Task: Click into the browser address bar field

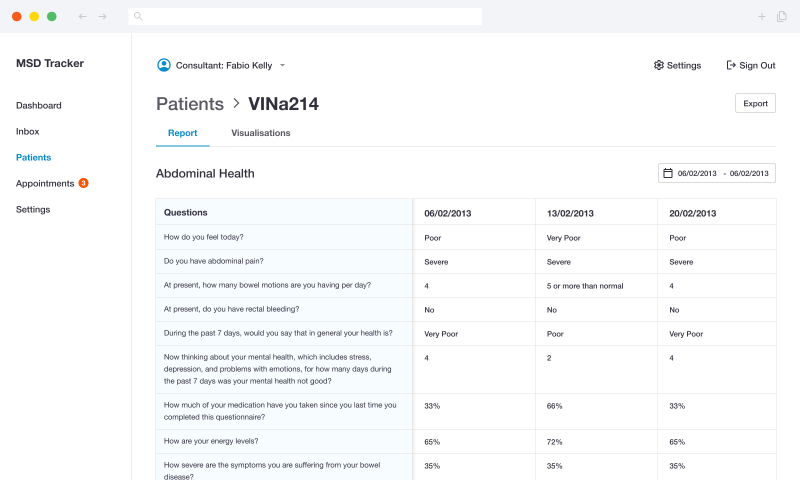Action: pyautogui.click(x=305, y=16)
